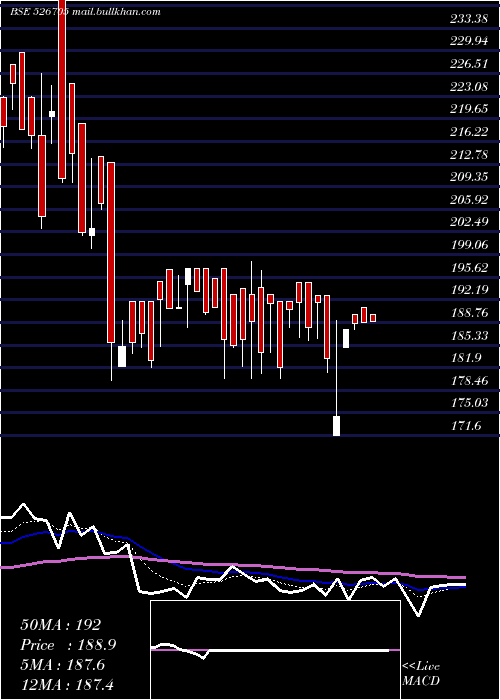Screen dimensions: 500x700
Task: Click the 212.78 price axis label
Action: (470, 155)
